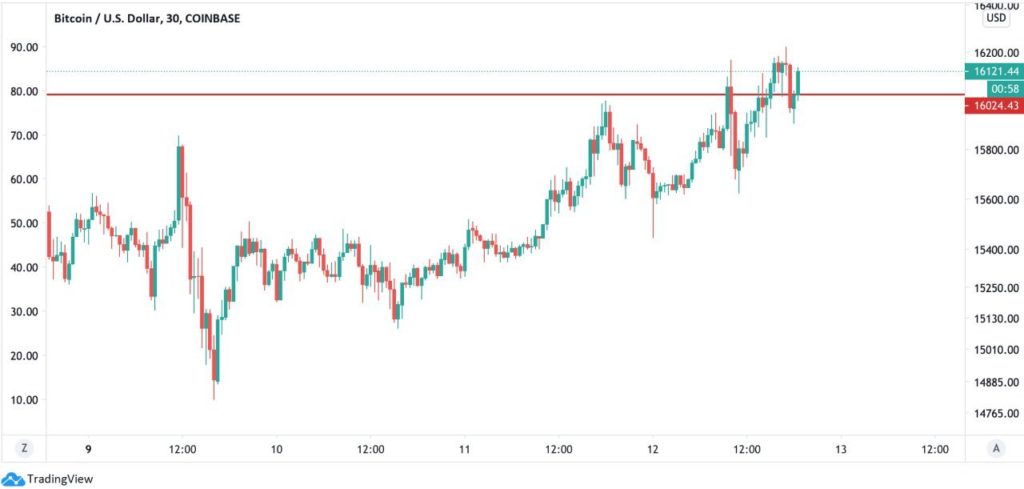Click date label 12 on time axis

(x=652, y=449)
